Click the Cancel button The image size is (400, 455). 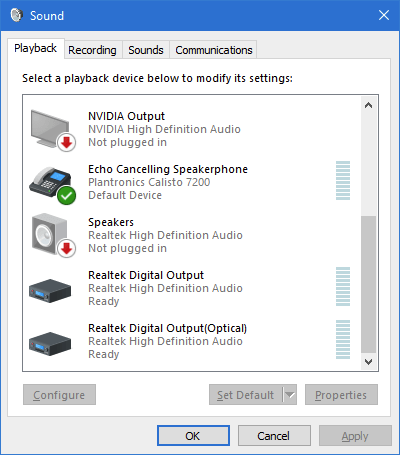pos(274,436)
